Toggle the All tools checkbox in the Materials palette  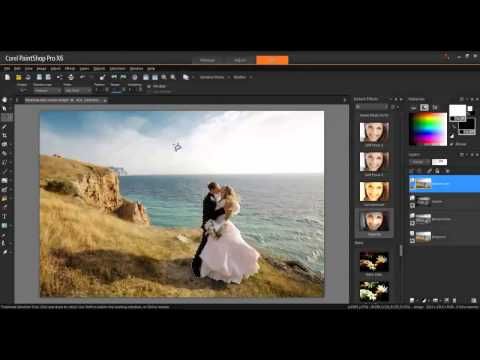(x=452, y=144)
